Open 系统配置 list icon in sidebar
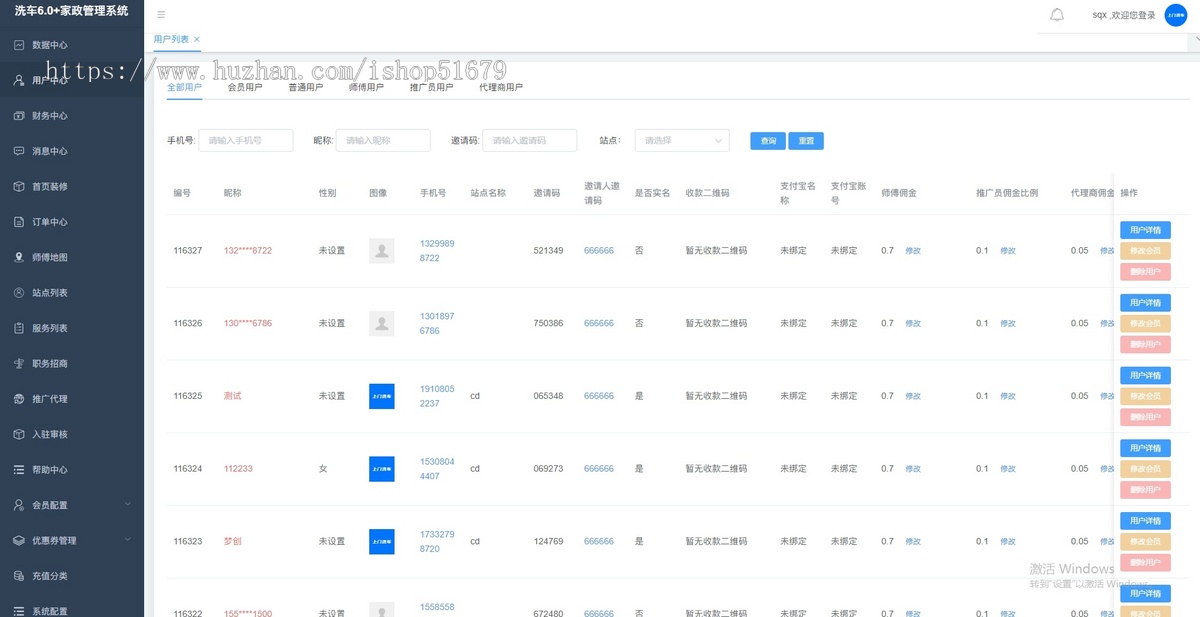Viewport: 1200px width, 617px height. 19,611
